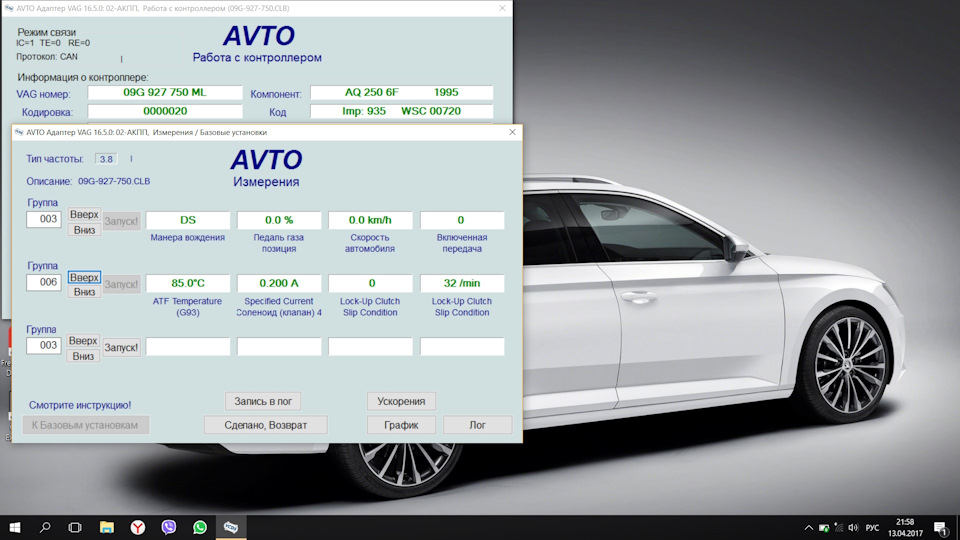Click code field Imp: 935 WSC 00720
Screen dimensions: 960x540
(x=402, y=111)
